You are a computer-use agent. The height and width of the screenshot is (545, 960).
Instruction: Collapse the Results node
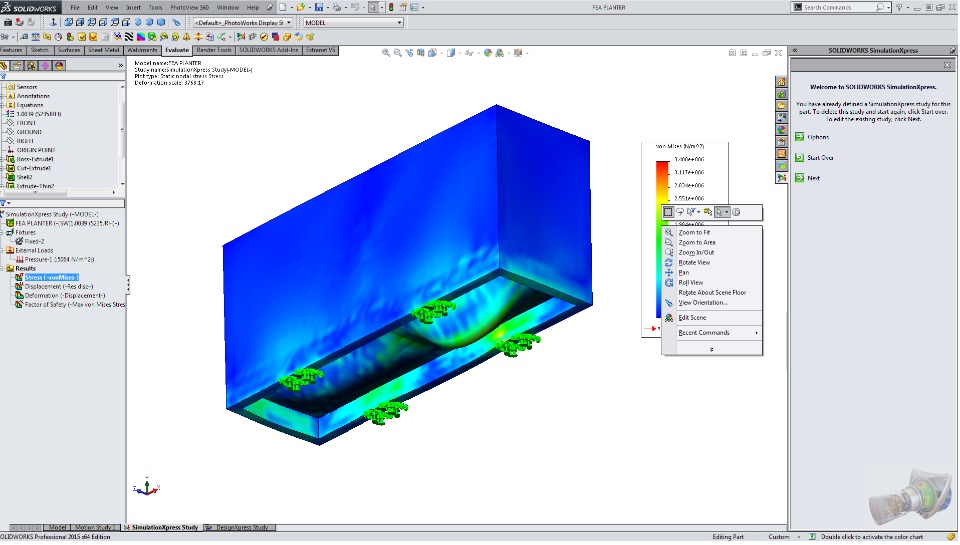(x=2, y=268)
